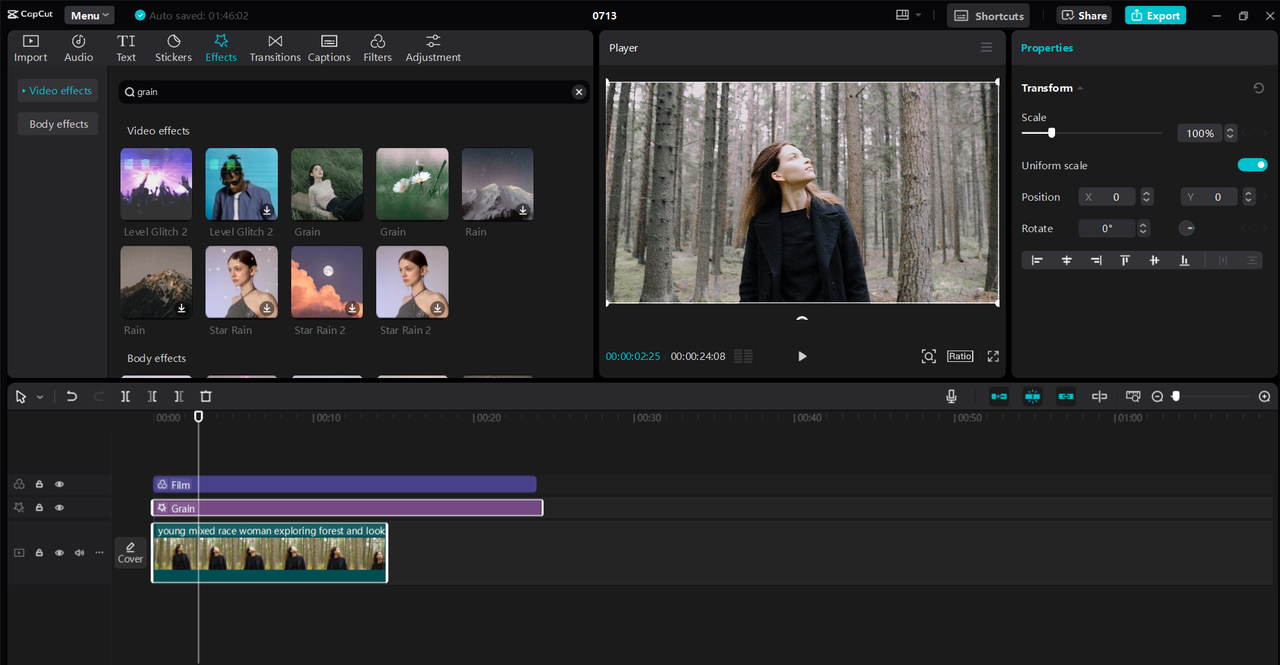Undo the last action
The image size is (1280, 665).
coord(72,396)
